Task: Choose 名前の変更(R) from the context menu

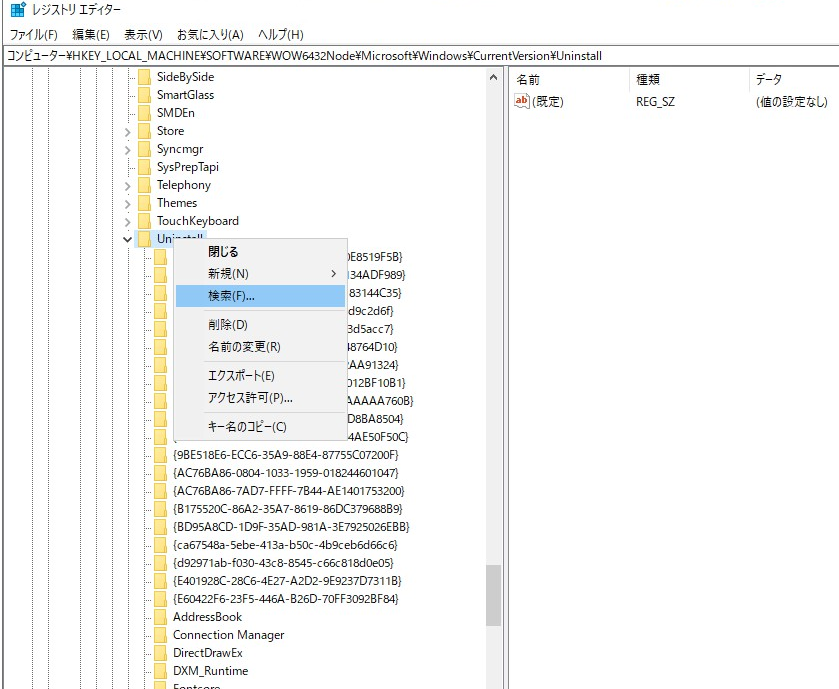Action: tap(261, 347)
